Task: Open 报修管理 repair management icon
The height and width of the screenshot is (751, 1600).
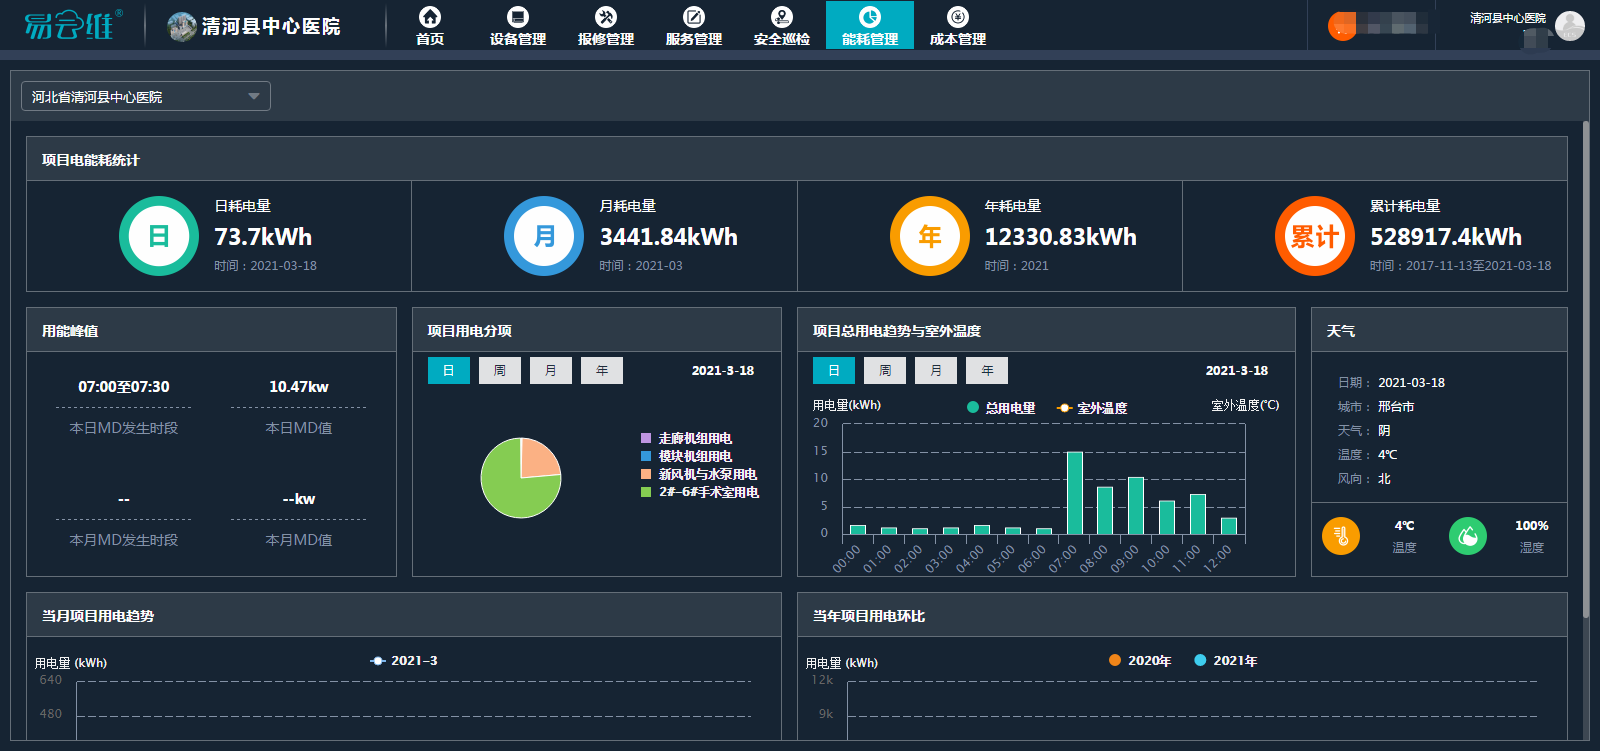Action: click(x=605, y=18)
